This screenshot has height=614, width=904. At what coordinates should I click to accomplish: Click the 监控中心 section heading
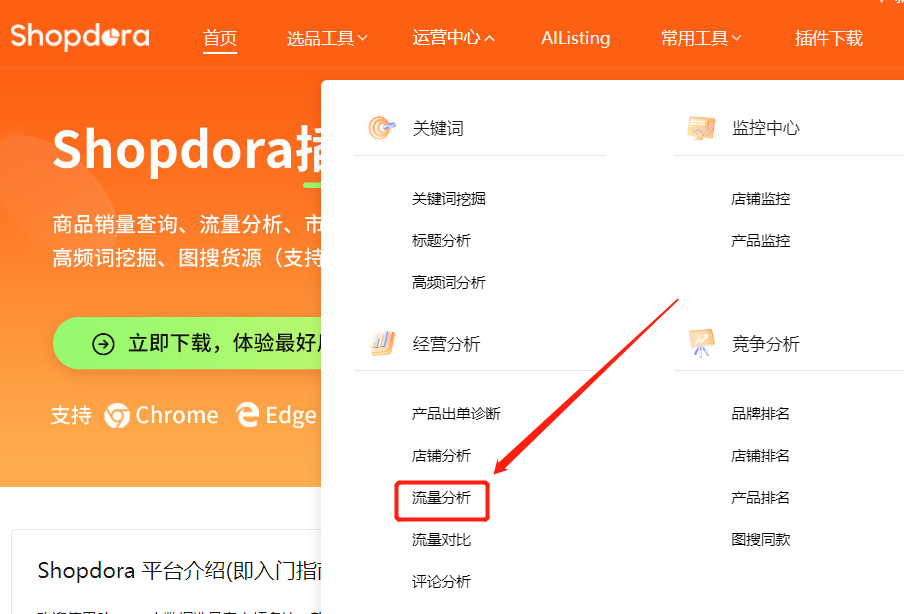(x=766, y=128)
